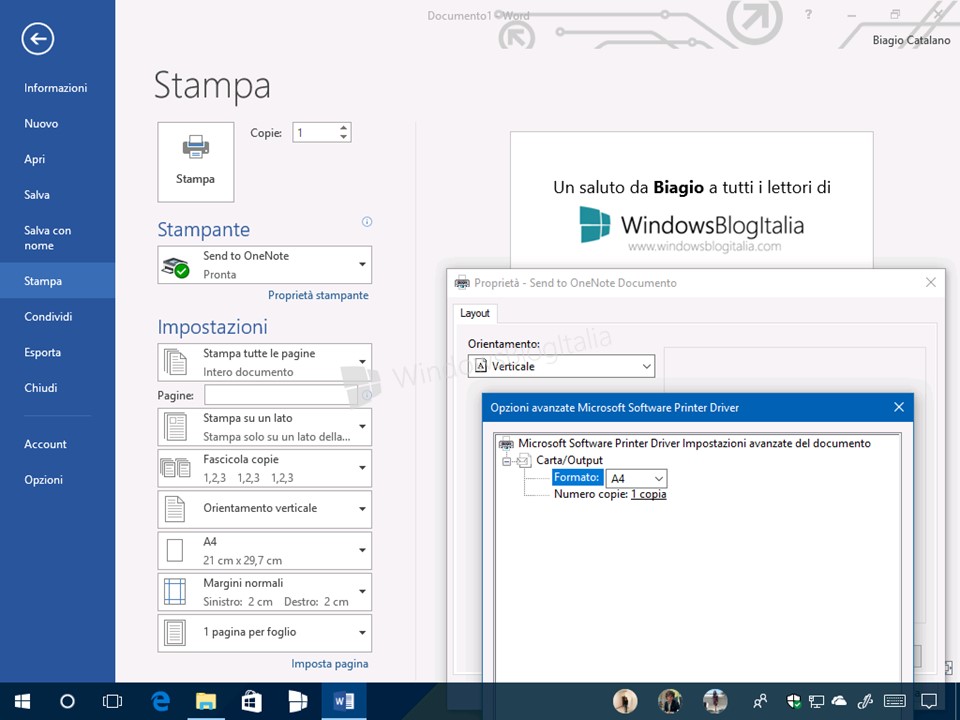
Task: Choose Salva in the sidebar
Action: (37, 195)
